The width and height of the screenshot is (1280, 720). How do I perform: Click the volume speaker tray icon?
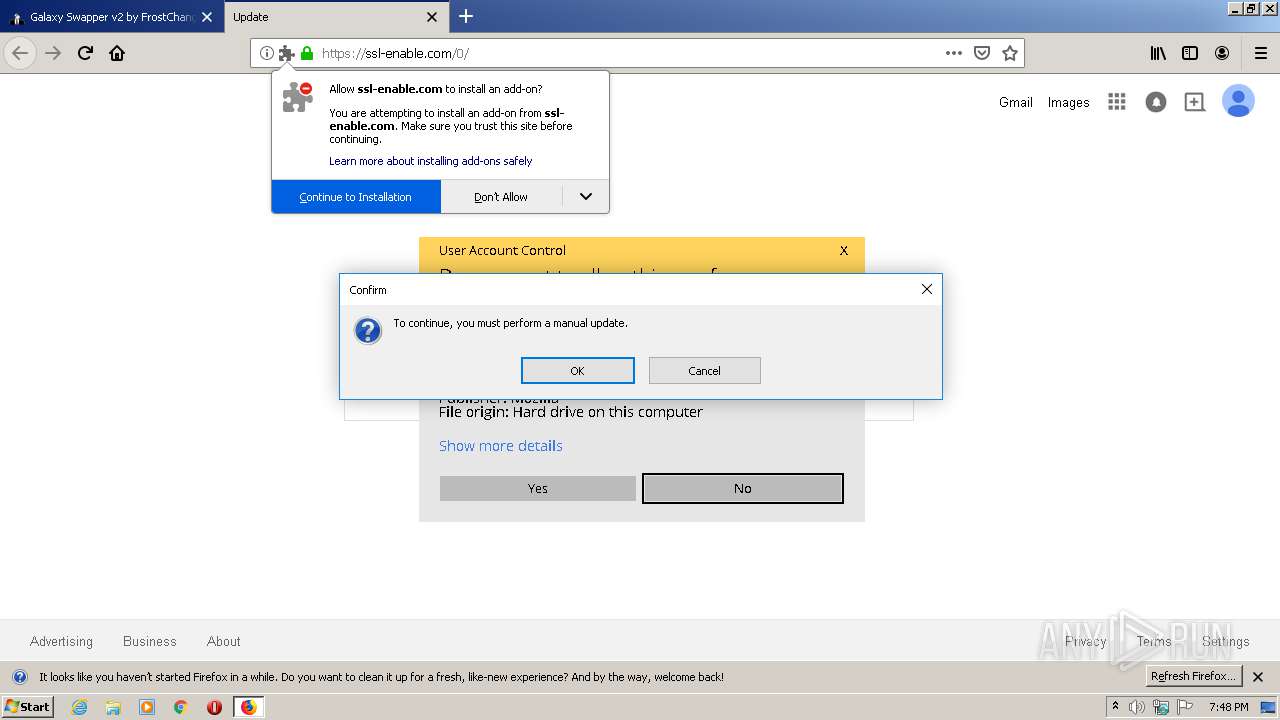click(x=1137, y=707)
